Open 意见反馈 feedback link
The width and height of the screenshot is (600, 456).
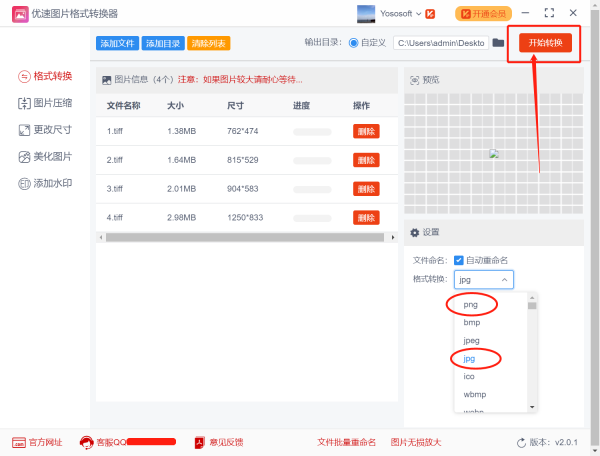pyautogui.click(x=219, y=443)
